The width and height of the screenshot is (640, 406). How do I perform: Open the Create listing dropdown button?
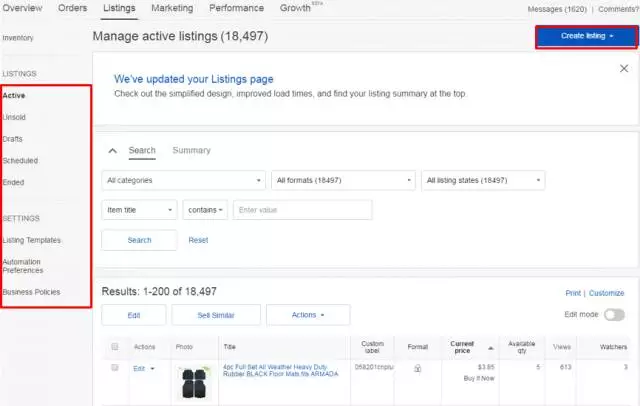(587, 36)
